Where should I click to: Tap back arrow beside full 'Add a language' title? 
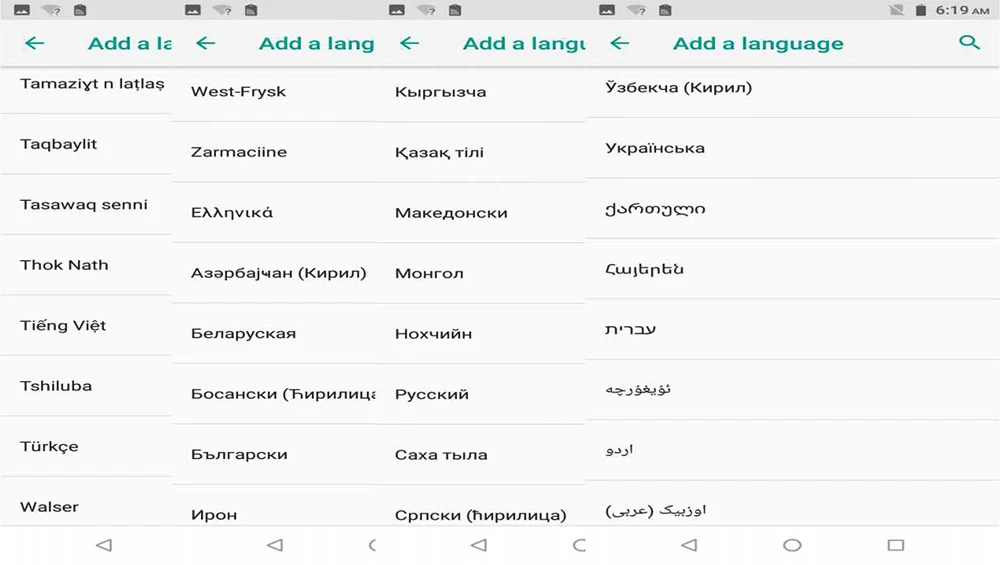click(619, 43)
